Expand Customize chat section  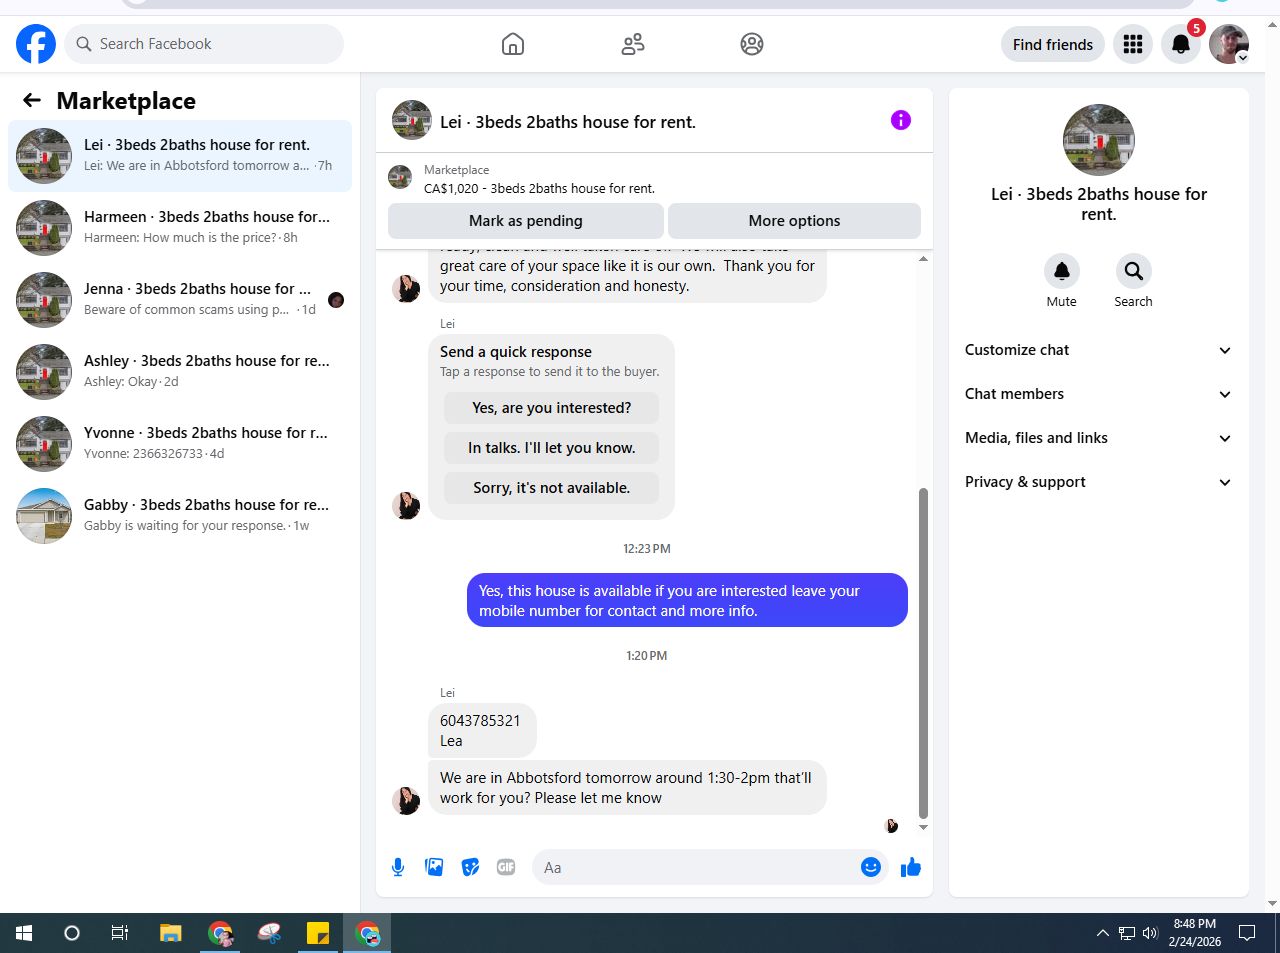[x=1099, y=350]
